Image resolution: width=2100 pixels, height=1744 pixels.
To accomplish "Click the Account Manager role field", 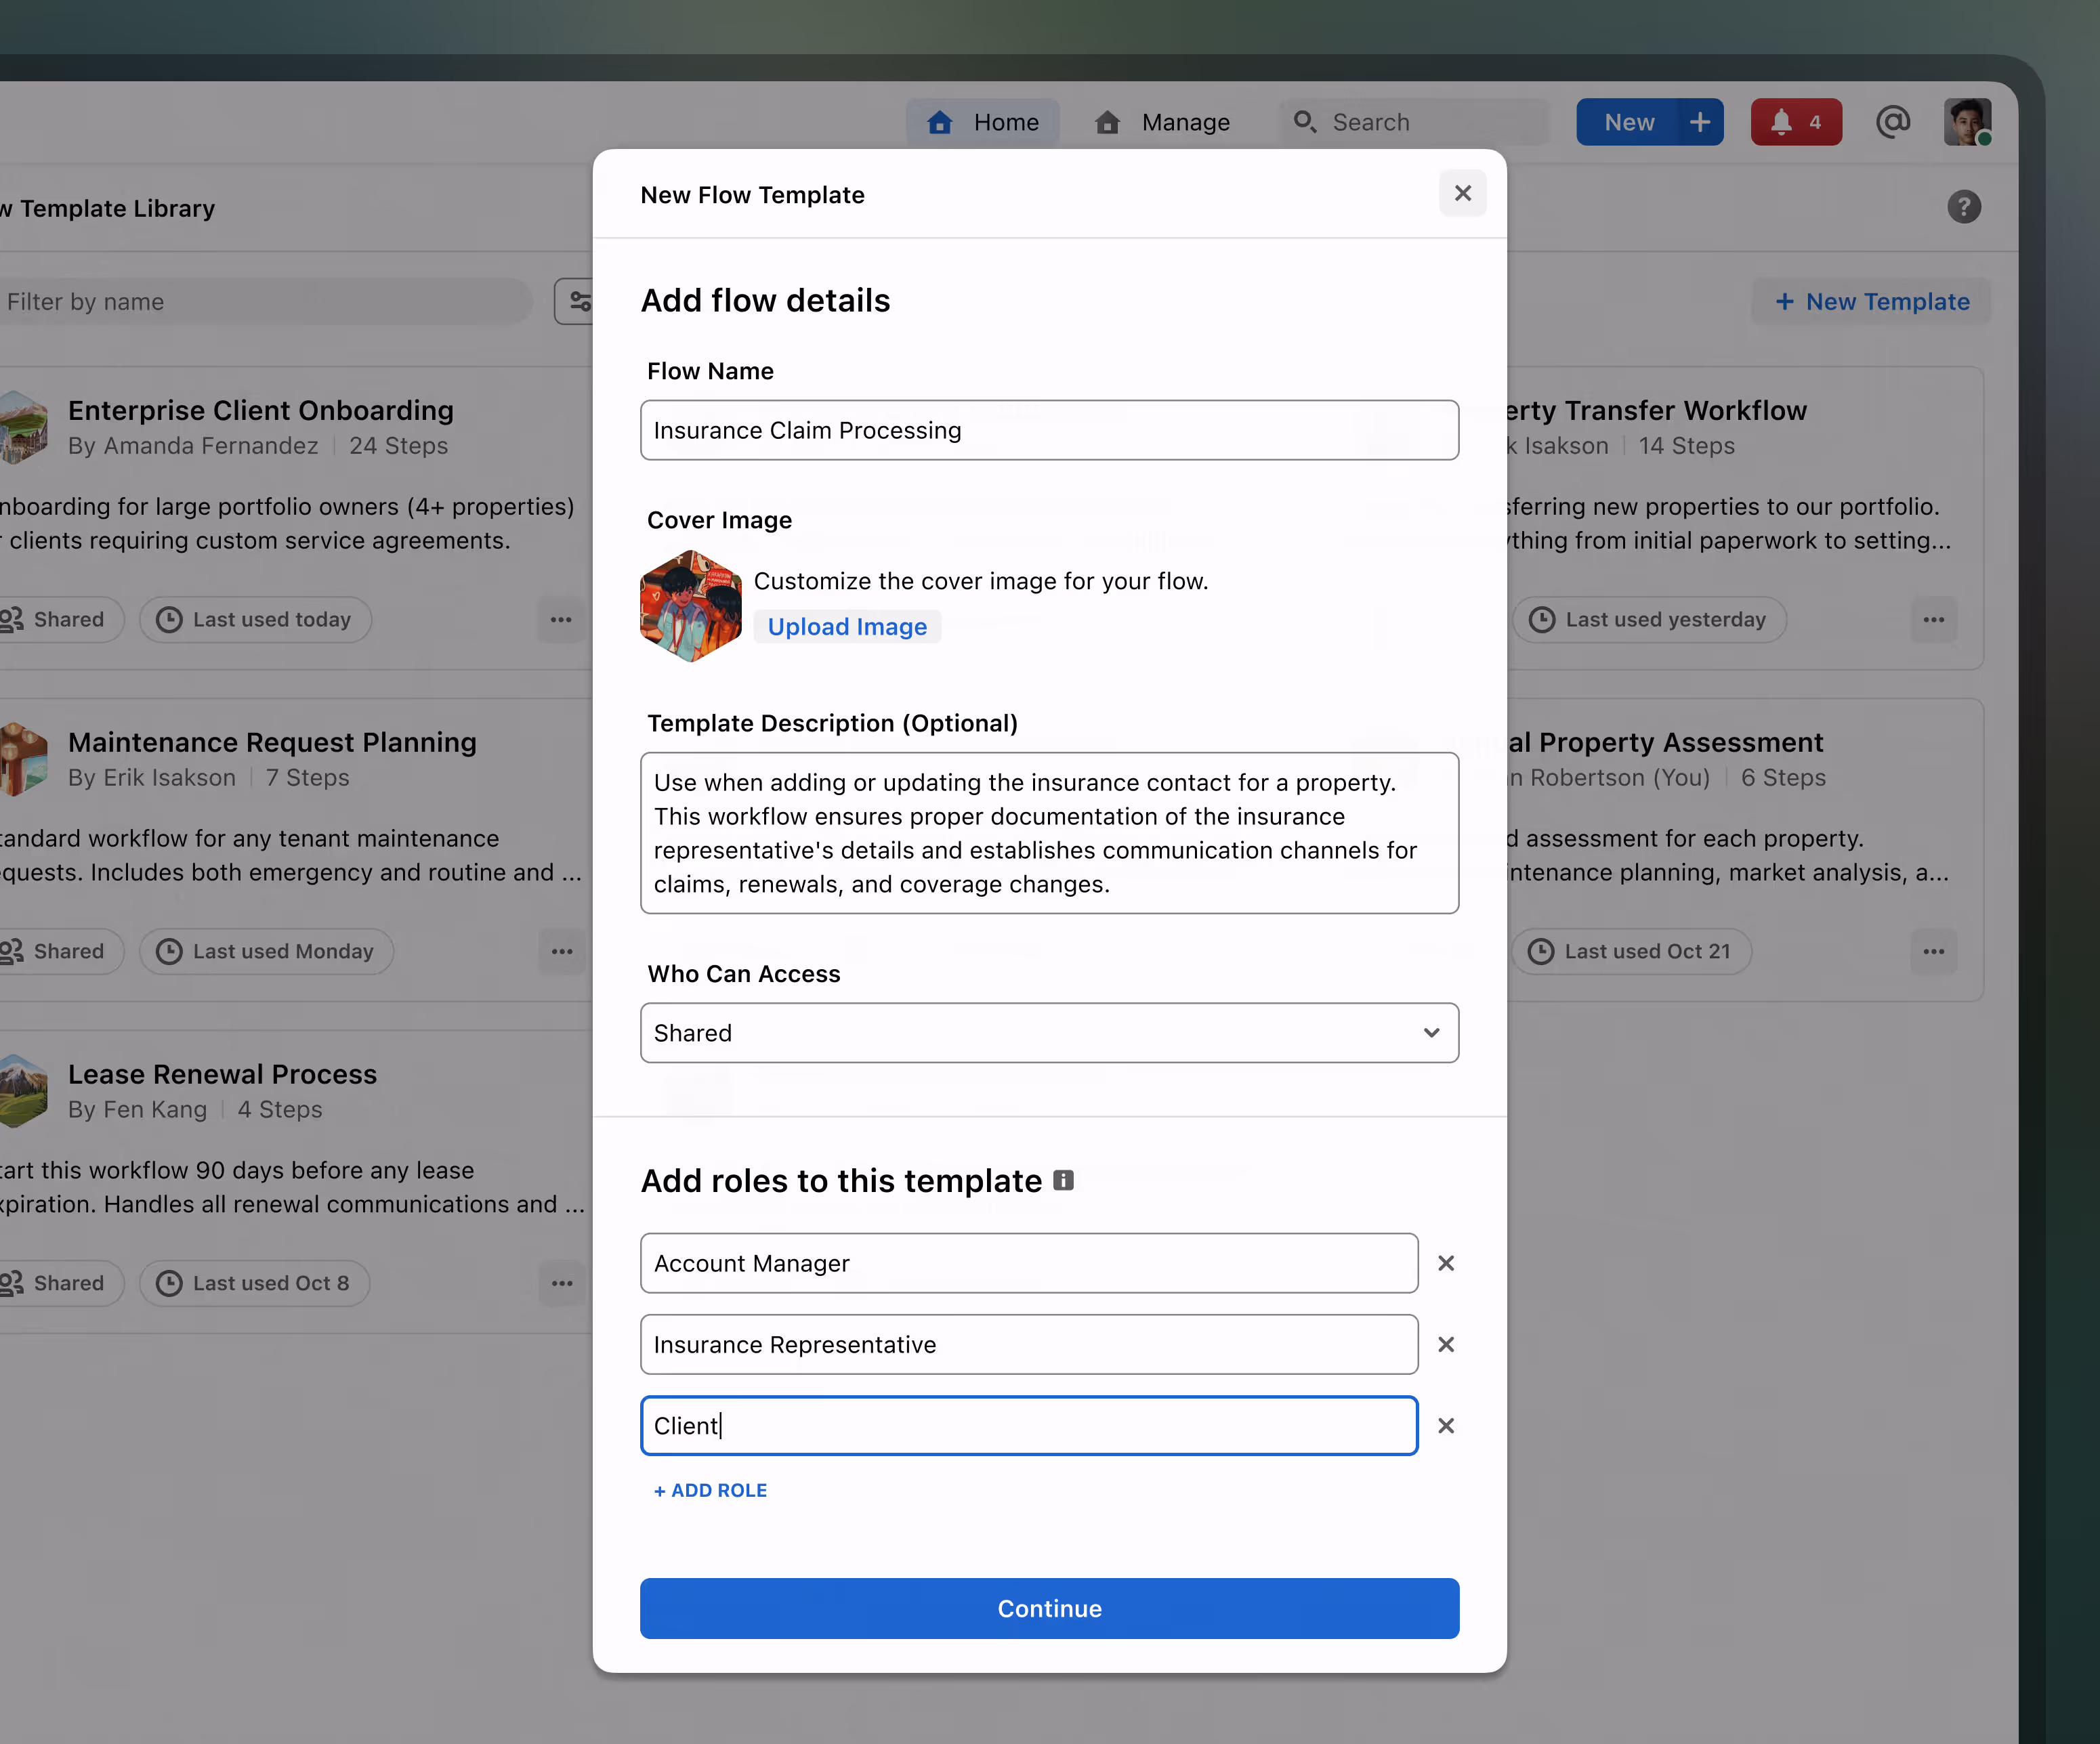I will [1029, 1263].
